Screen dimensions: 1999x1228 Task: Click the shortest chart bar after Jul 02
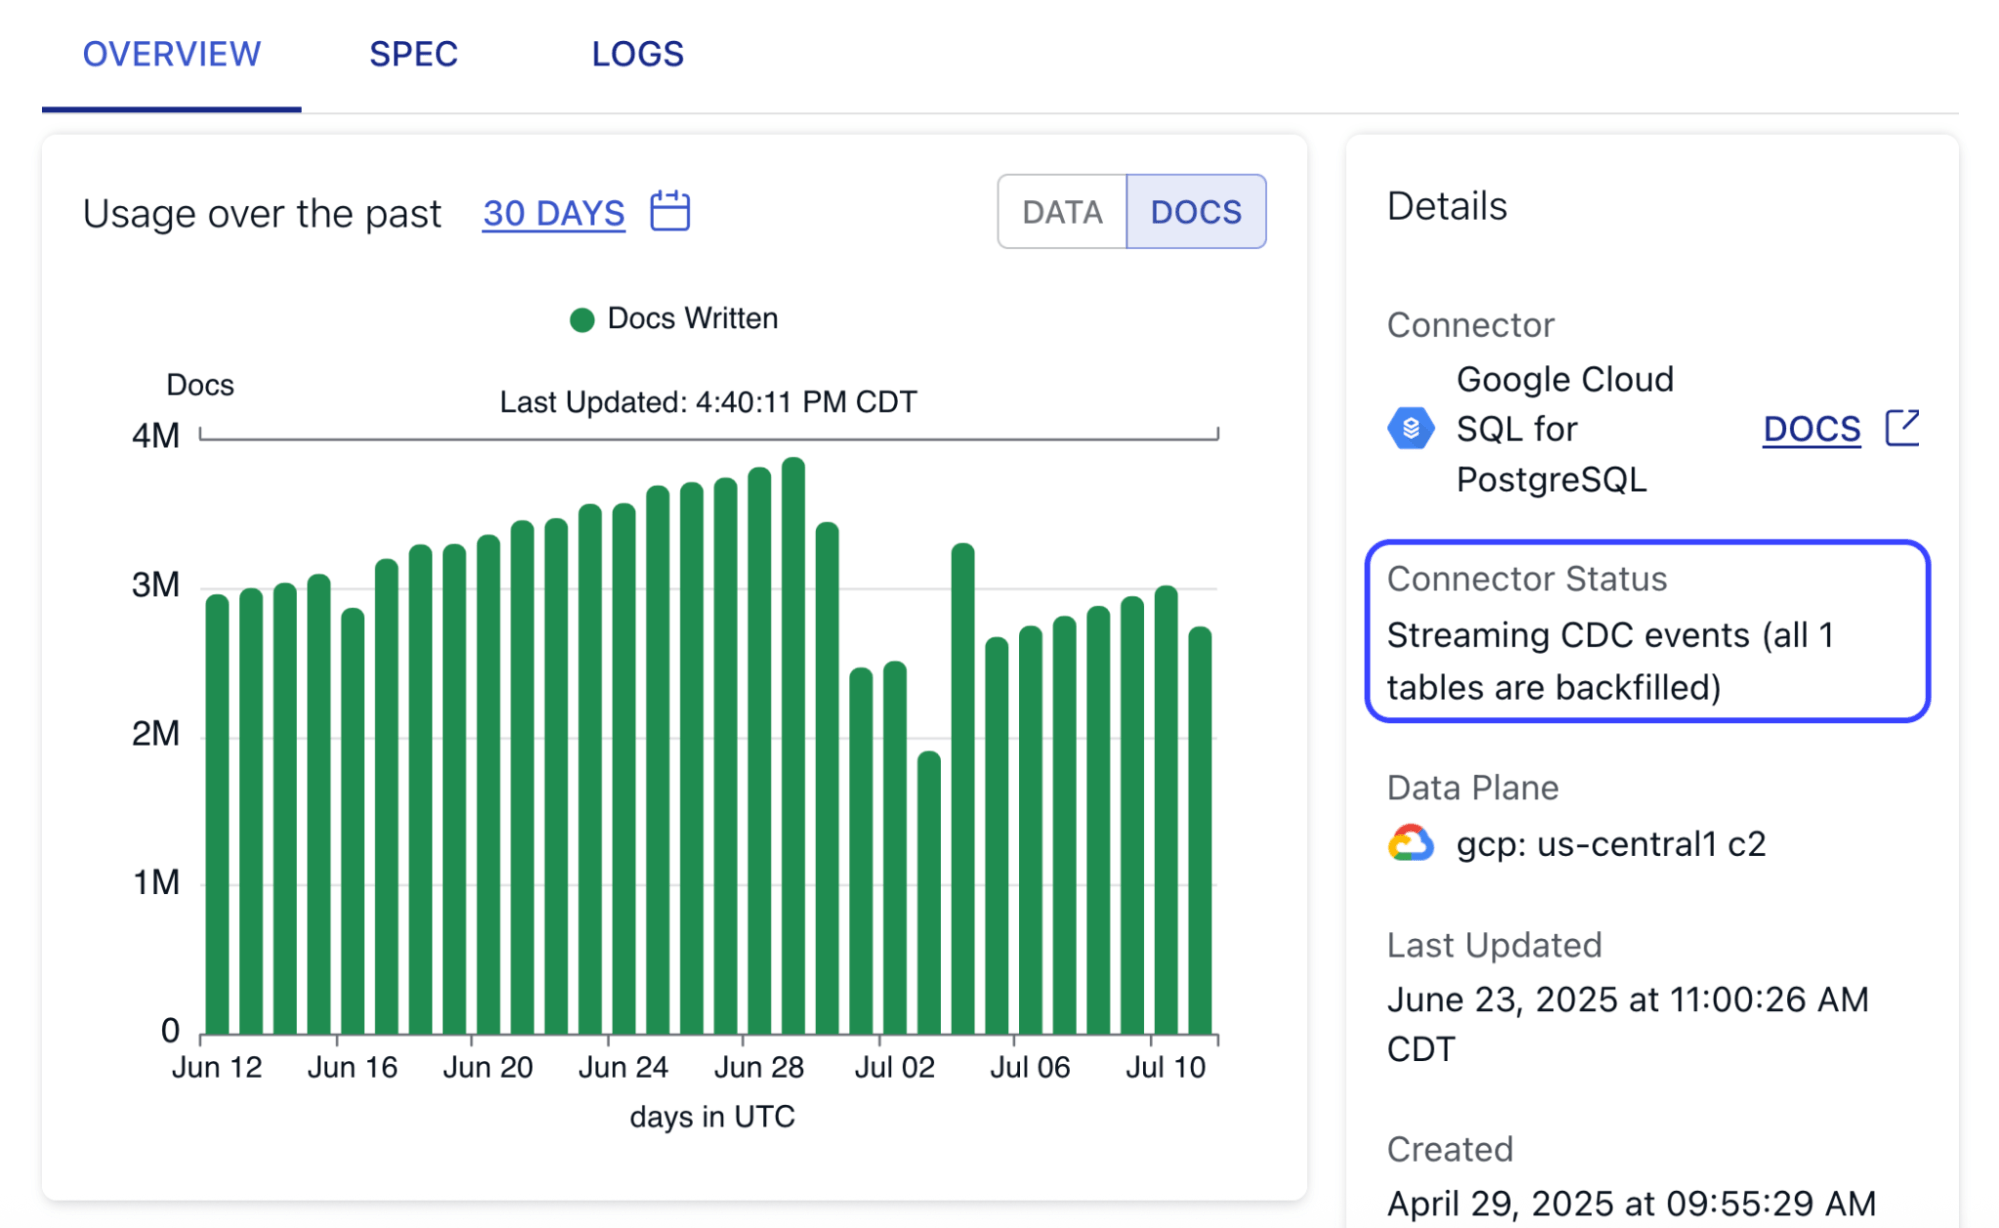(929, 893)
